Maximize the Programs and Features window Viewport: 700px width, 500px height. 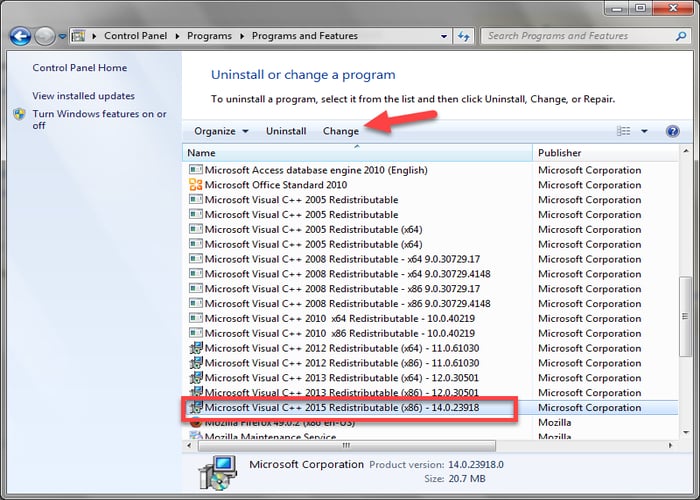coord(641,8)
